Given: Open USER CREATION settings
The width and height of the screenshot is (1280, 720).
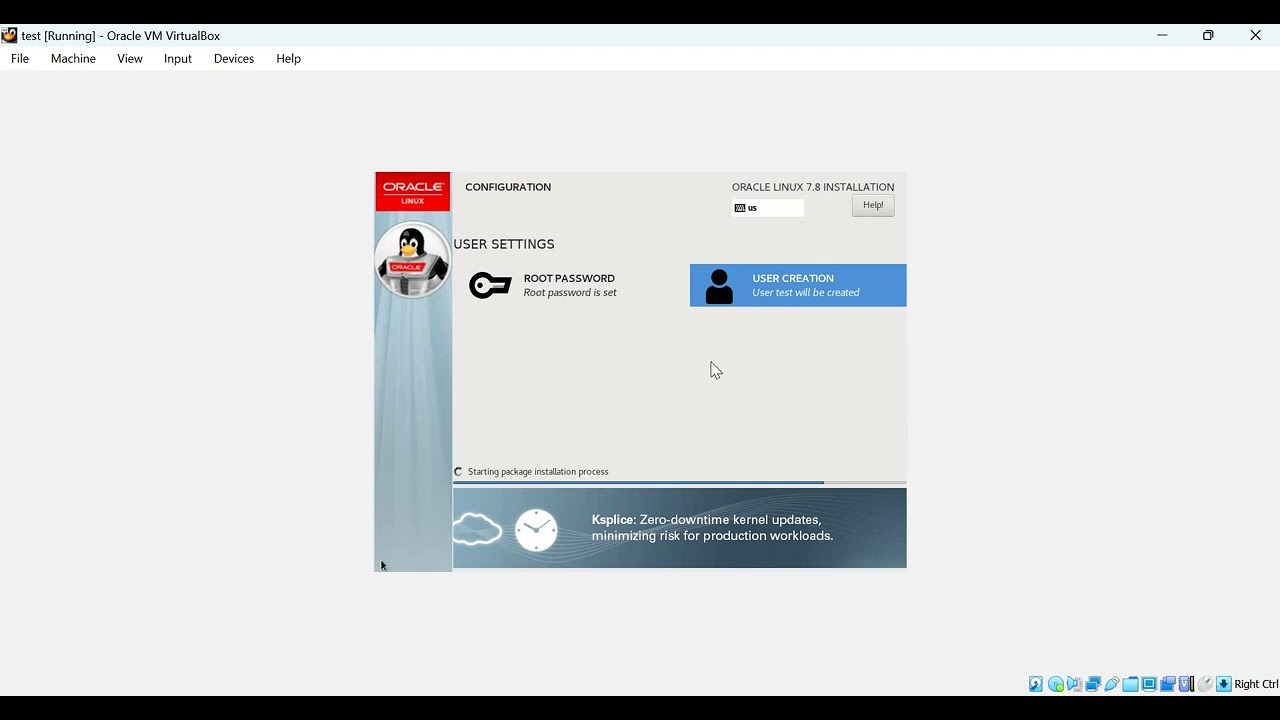Looking at the screenshot, I should (798, 285).
